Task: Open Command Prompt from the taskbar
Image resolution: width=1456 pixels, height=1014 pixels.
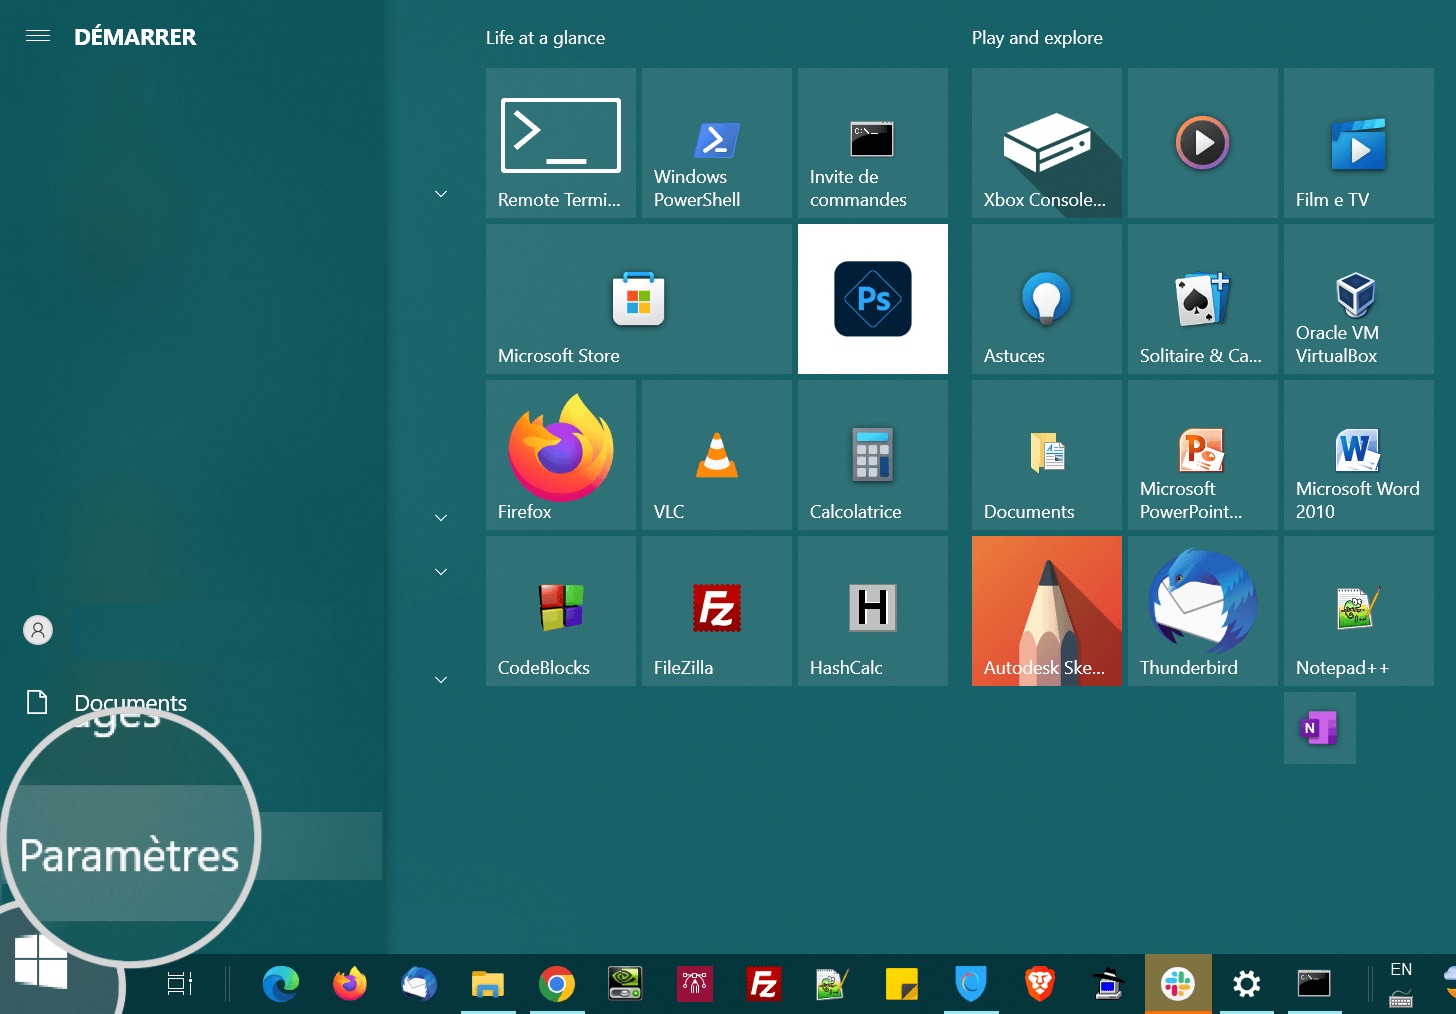Action: click(x=1314, y=984)
